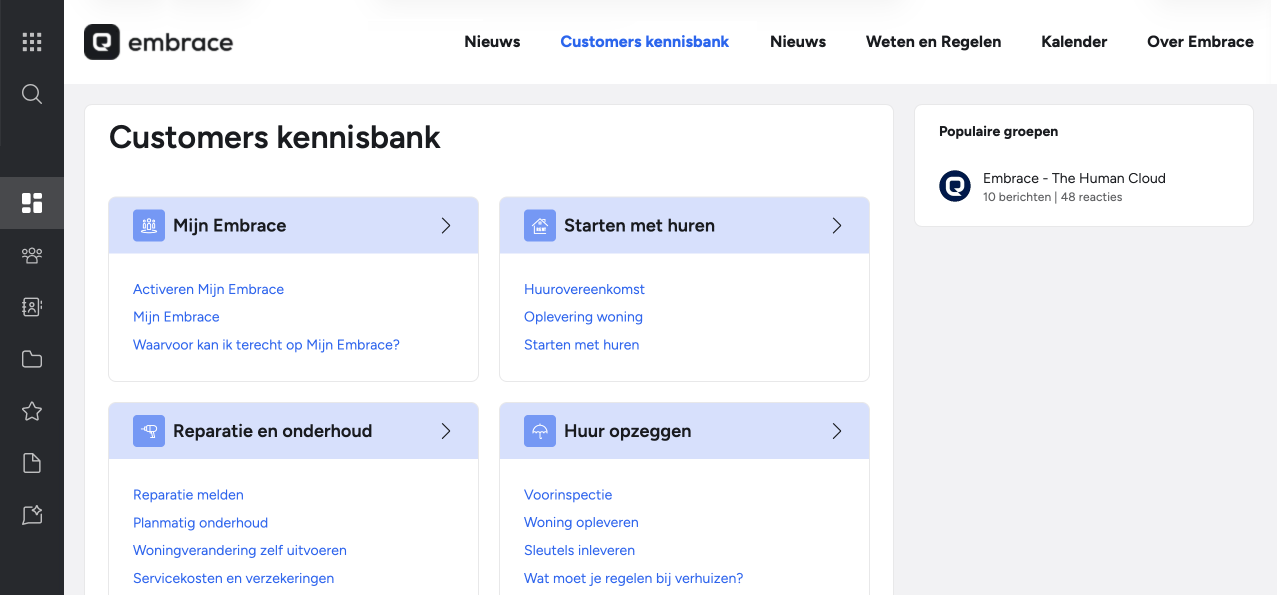Open Embrace - The Human Cloud group
1277x595 pixels.
pyautogui.click(x=1074, y=178)
